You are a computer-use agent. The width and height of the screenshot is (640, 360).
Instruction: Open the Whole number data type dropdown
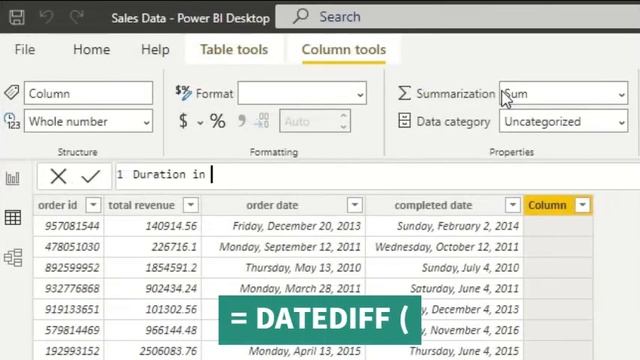(x=89, y=121)
